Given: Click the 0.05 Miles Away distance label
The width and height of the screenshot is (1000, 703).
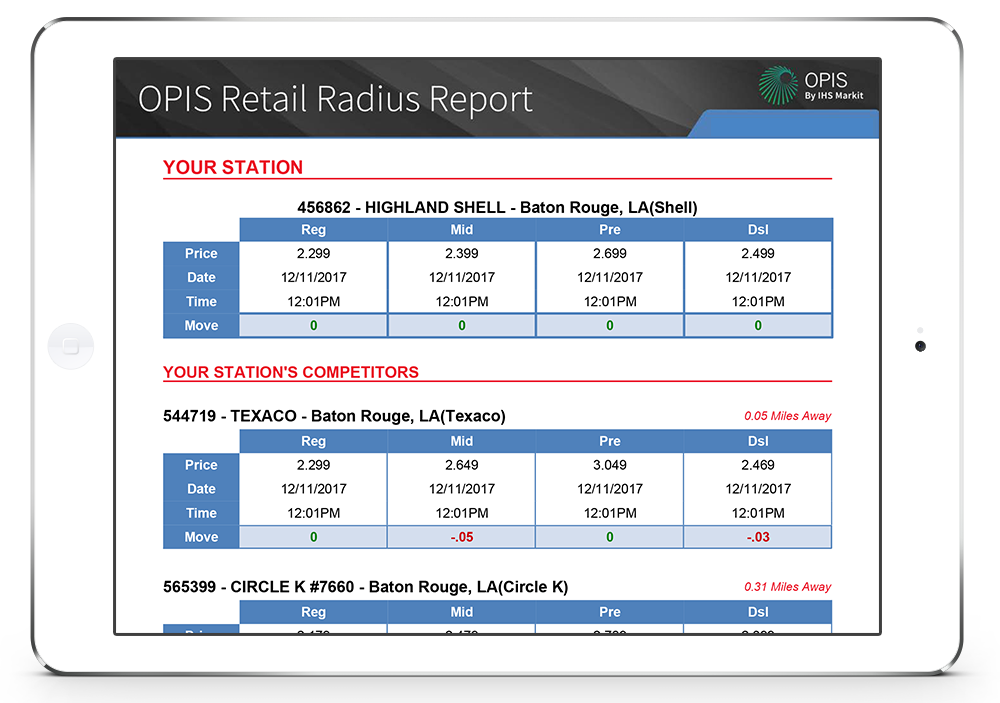Looking at the screenshot, I should point(787,416).
